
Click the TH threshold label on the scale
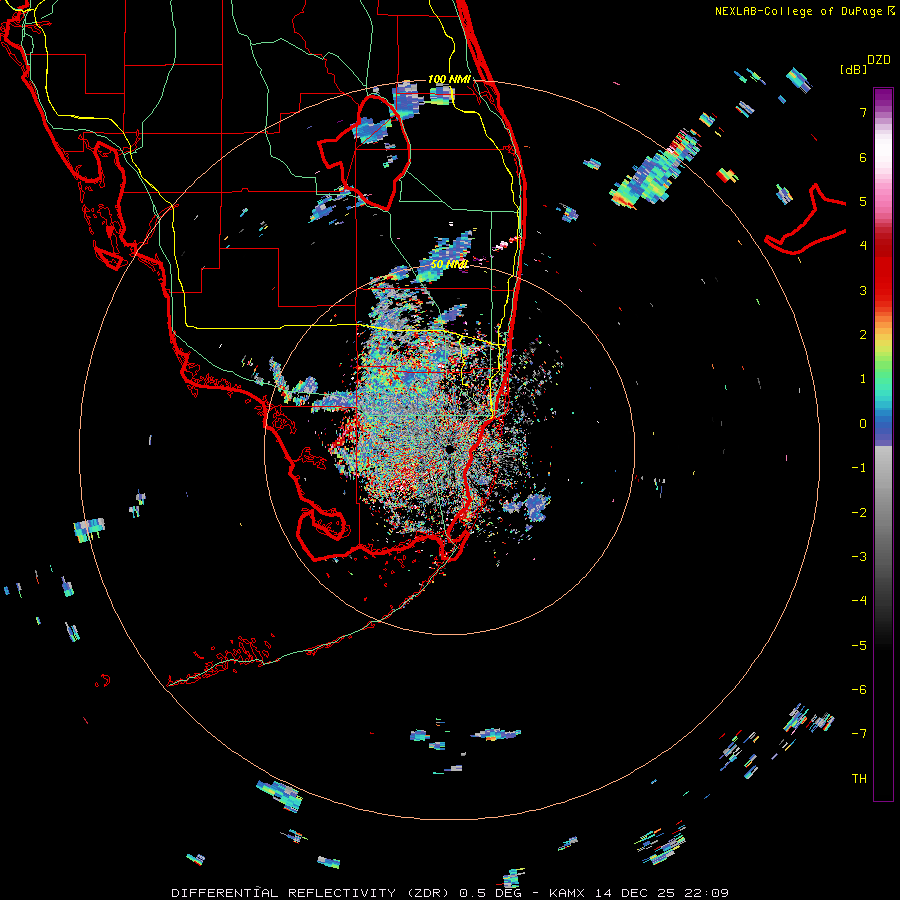[859, 779]
